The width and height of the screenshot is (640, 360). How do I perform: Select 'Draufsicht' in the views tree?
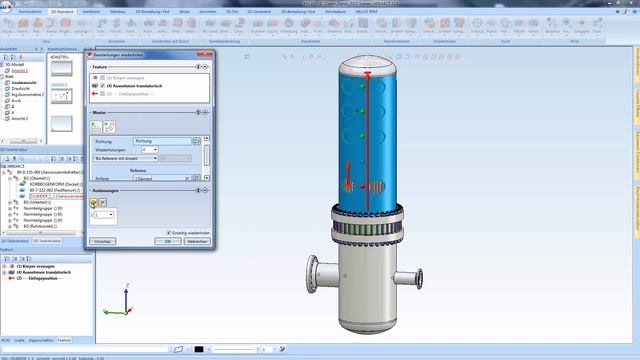(20, 89)
